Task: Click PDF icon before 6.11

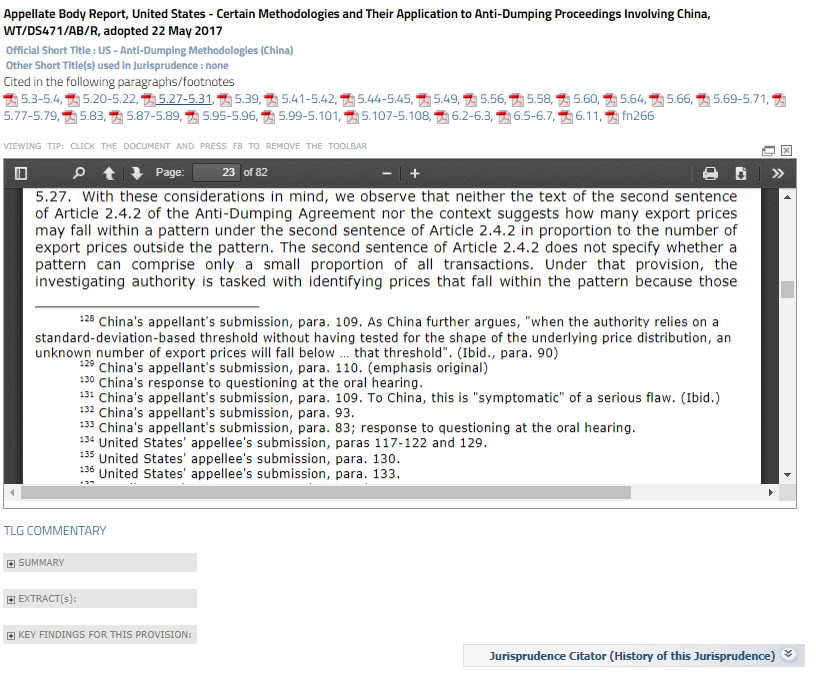Action: click(x=565, y=117)
